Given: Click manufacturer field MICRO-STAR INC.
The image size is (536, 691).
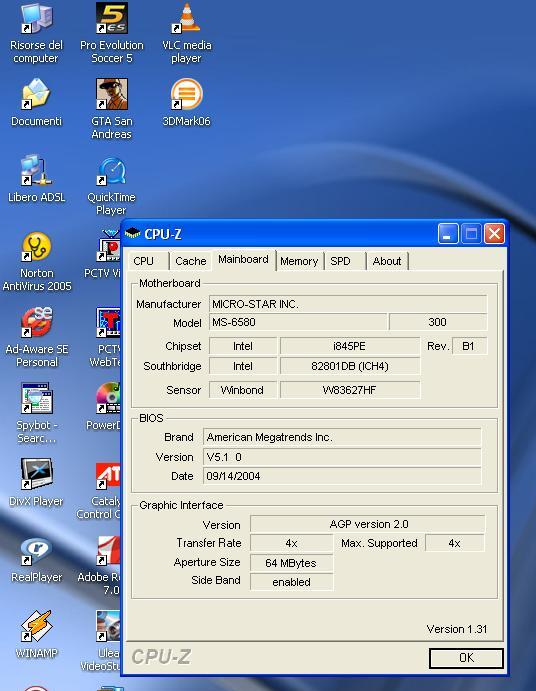Looking at the screenshot, I should [x=348, y=304].
